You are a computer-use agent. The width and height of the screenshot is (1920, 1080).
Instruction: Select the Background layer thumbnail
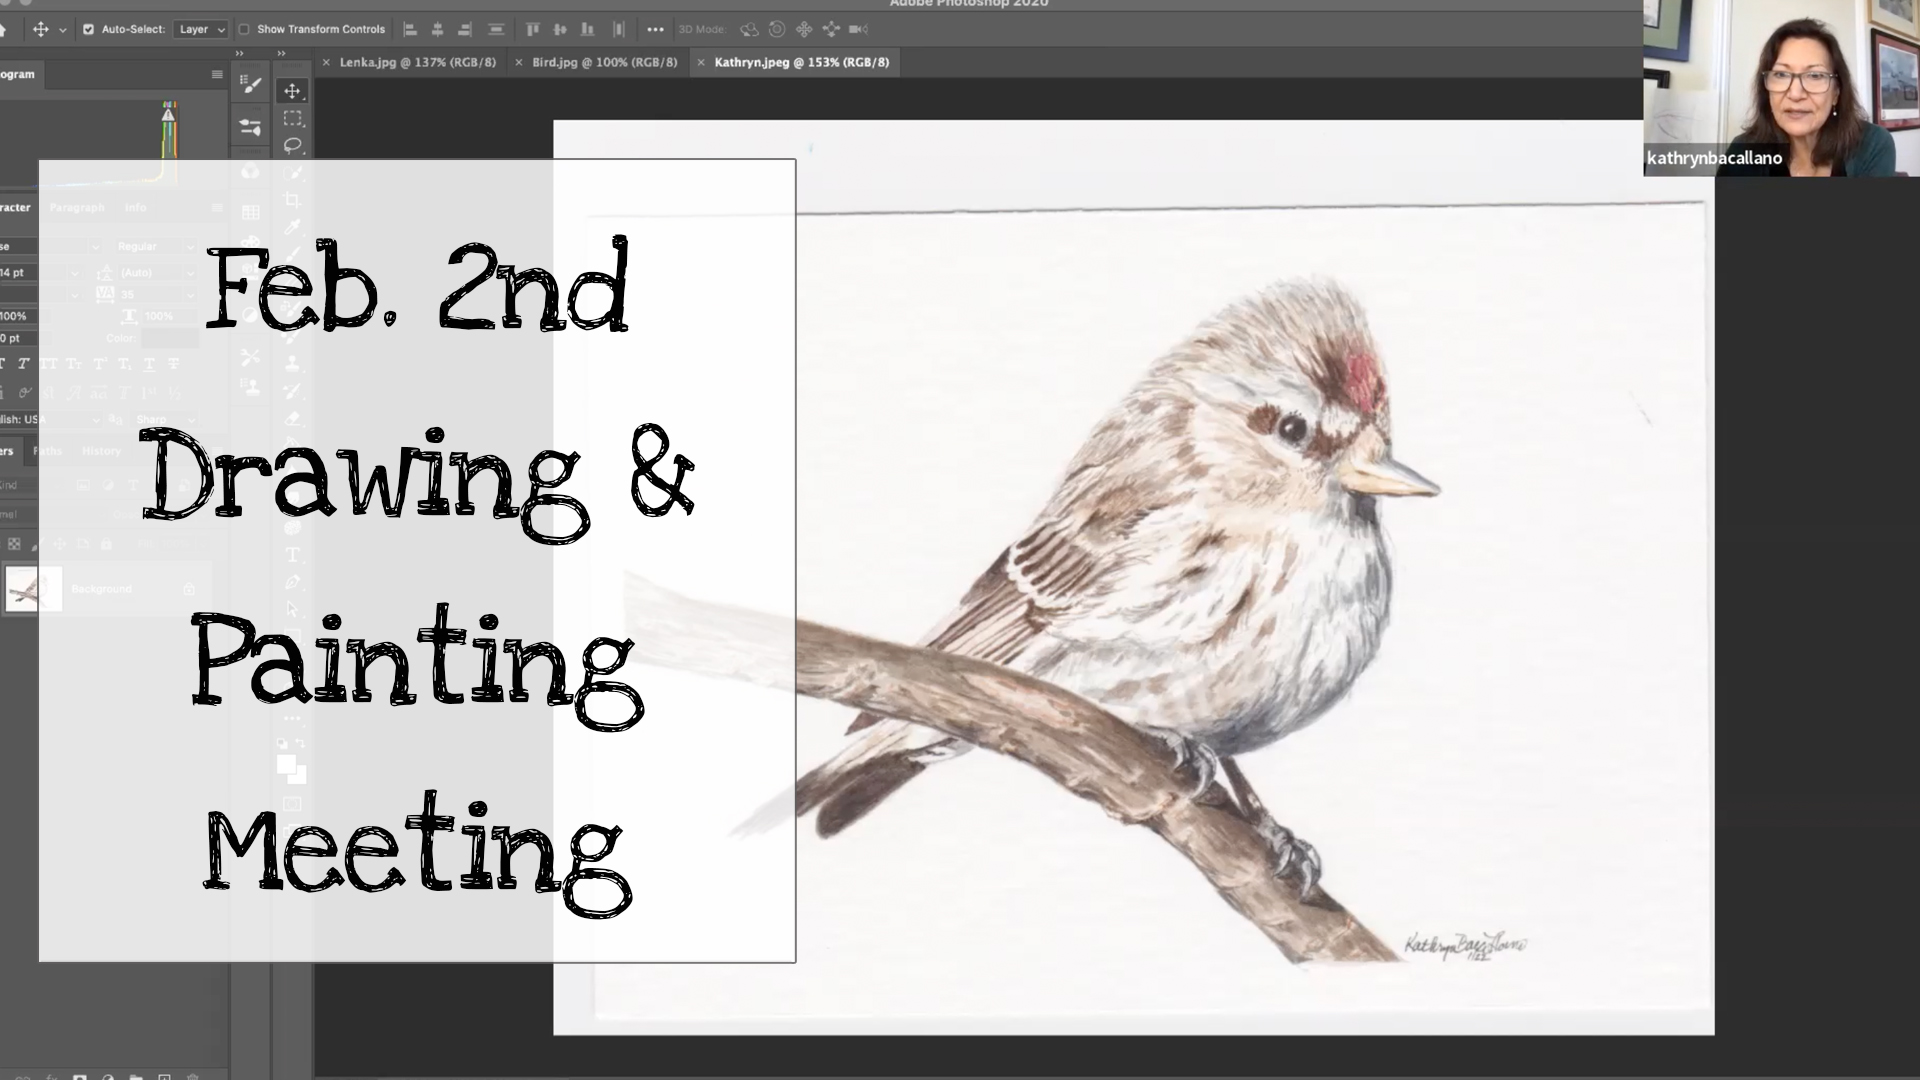(x=33, y=589)
